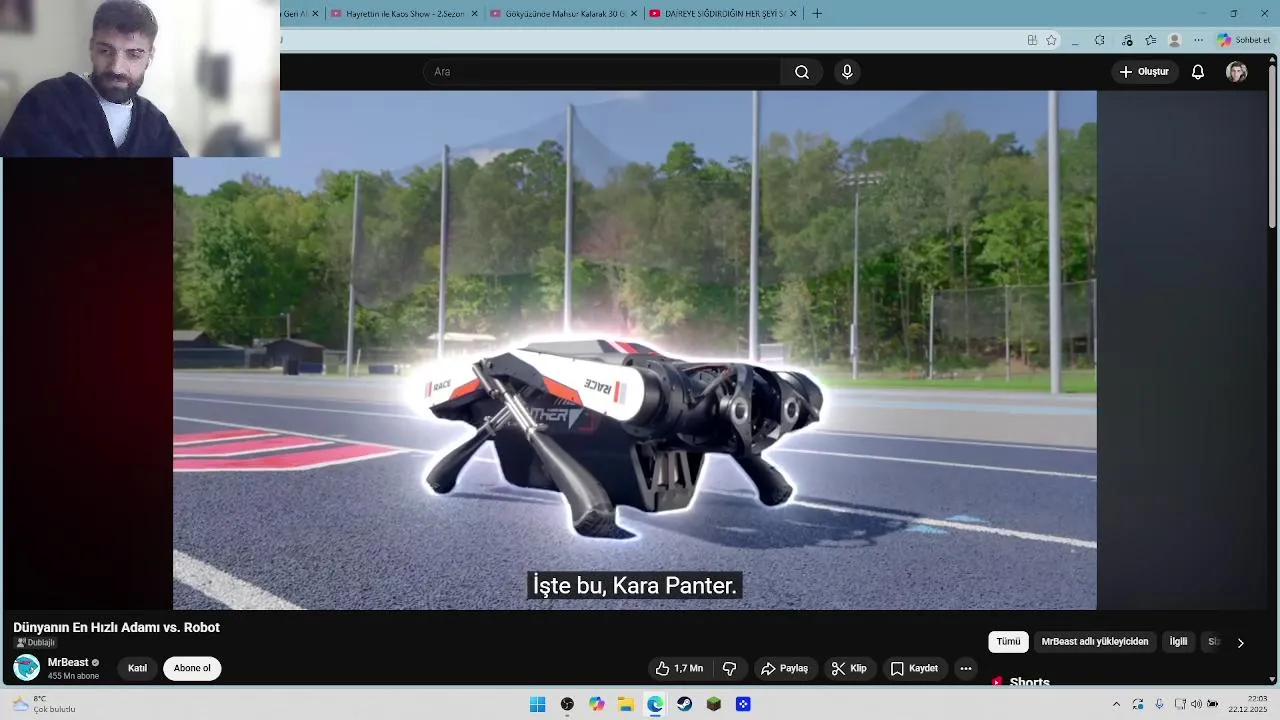This screenshot has width=1280, height=720.
Task: Open the weather widget Çok bulutlu
Action: [x=44, y=704]
